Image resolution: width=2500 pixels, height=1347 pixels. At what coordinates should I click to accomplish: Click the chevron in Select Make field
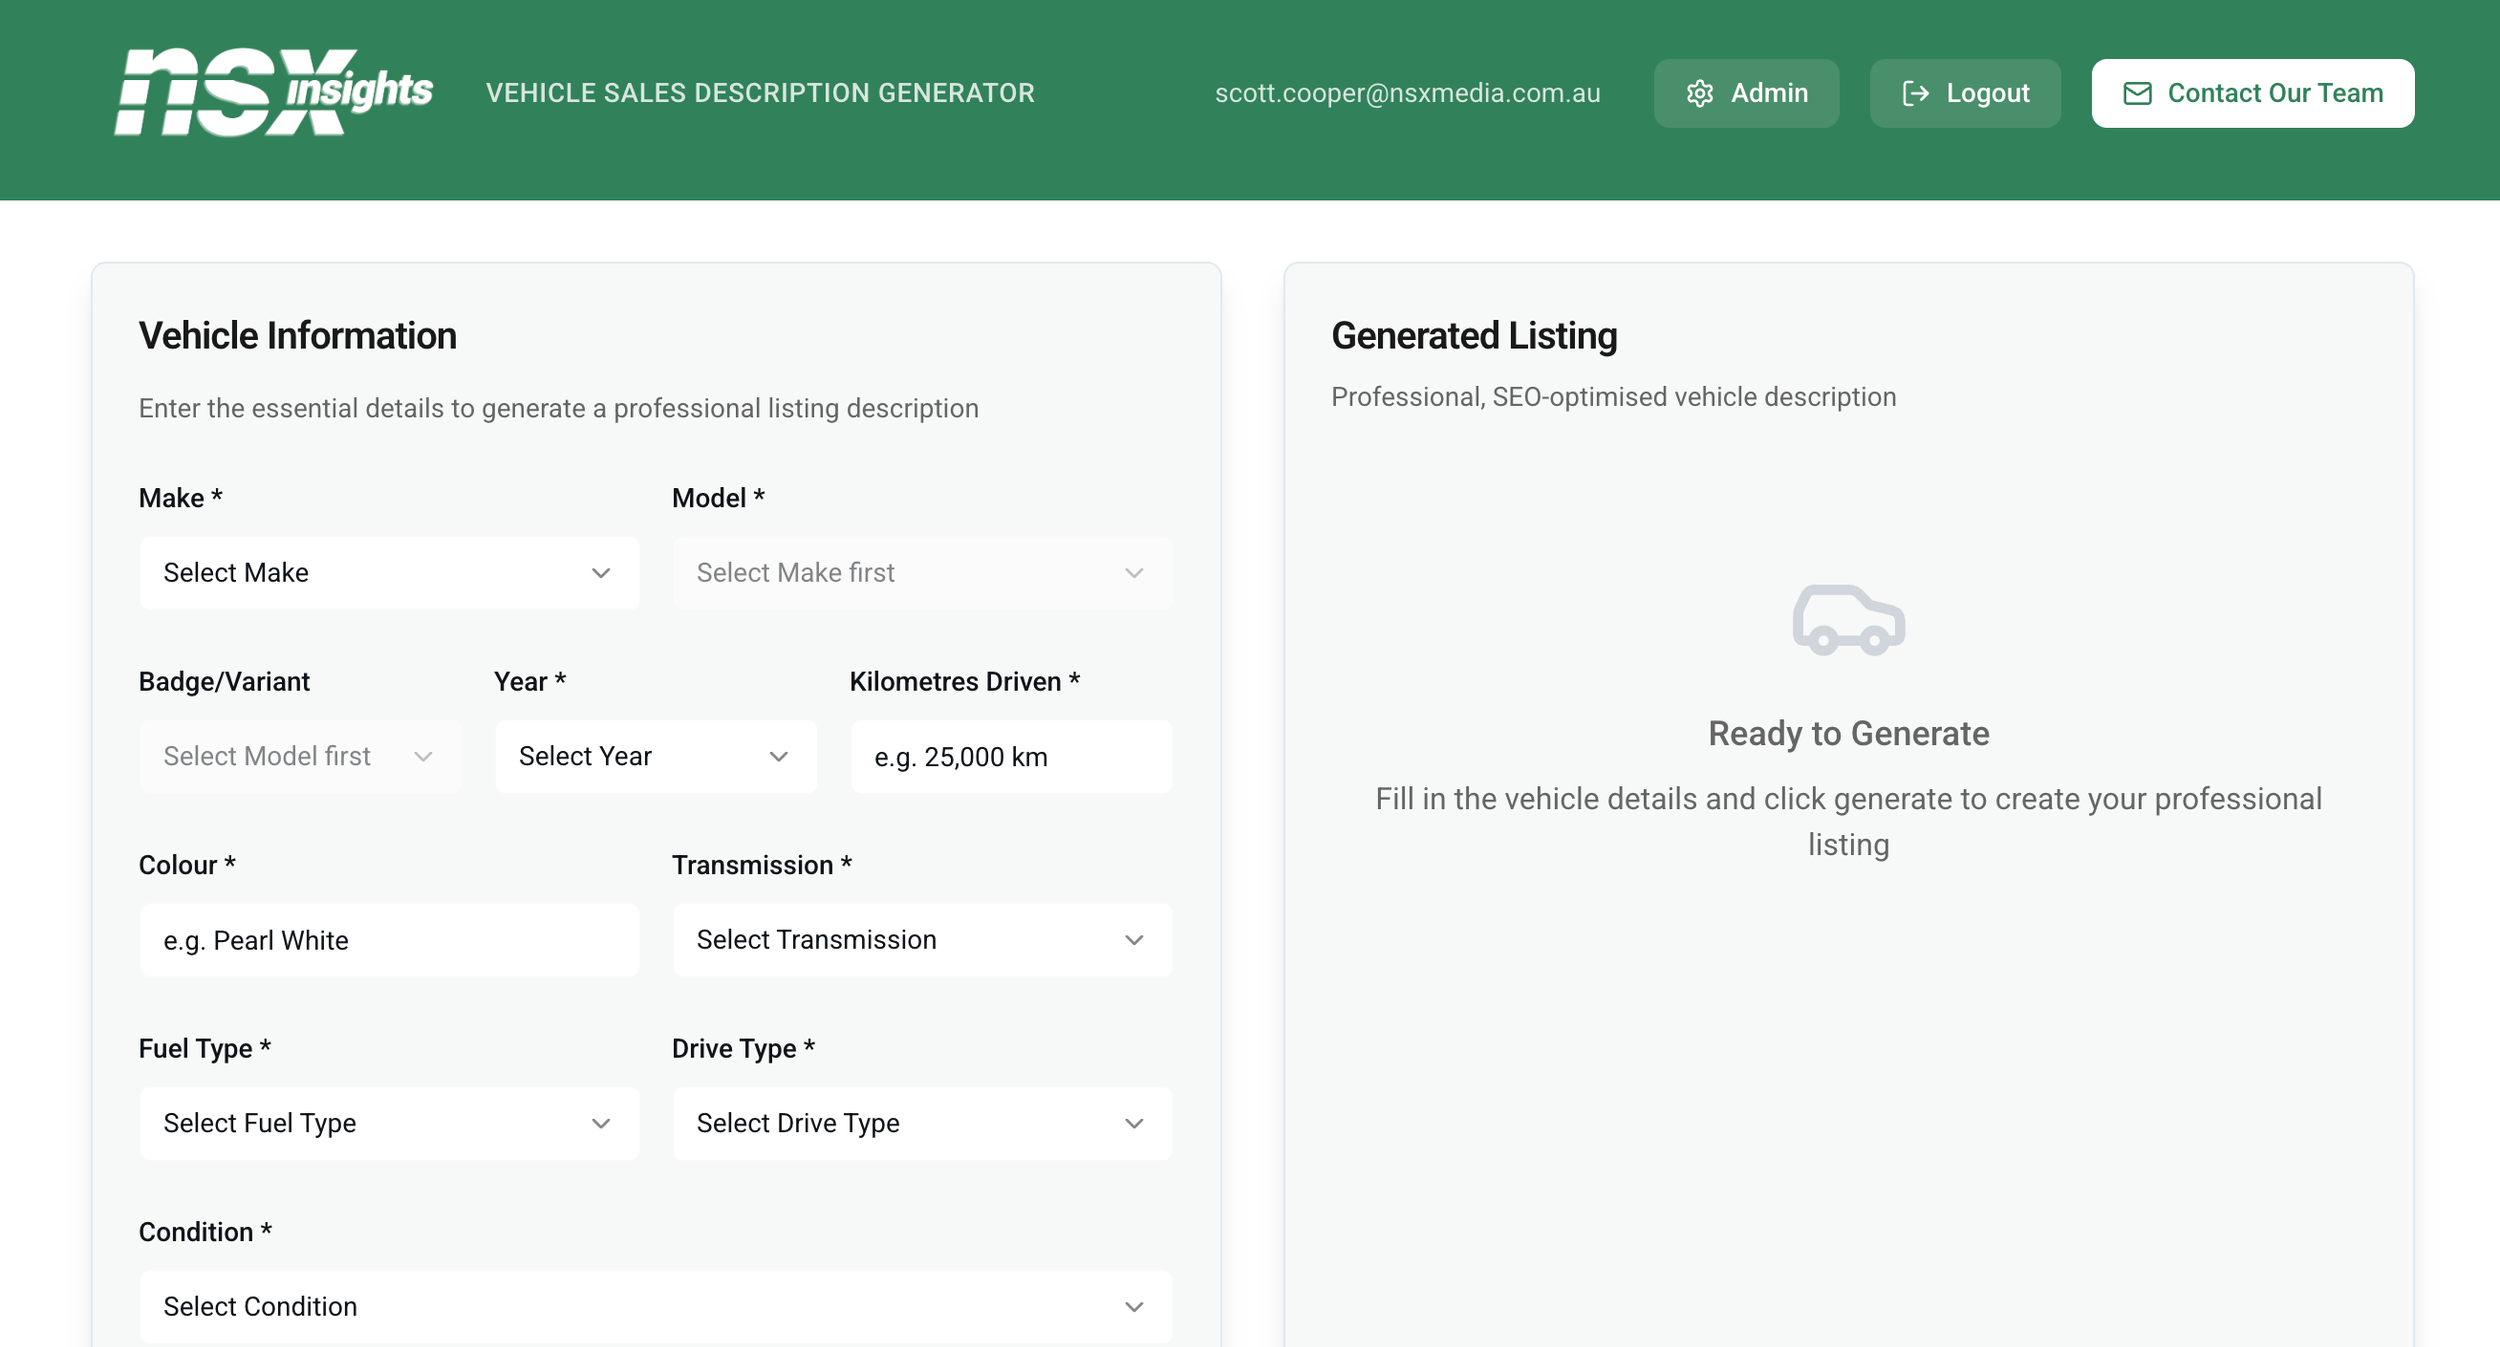pos(600,573)
